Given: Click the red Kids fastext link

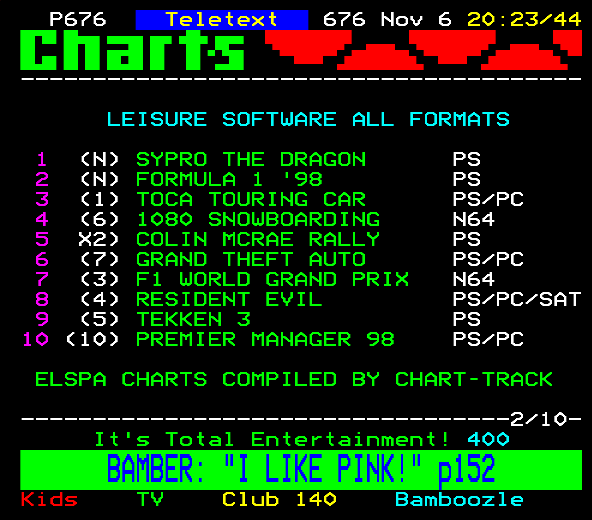Looking at the screenshot, I should (x=49, y=500).
